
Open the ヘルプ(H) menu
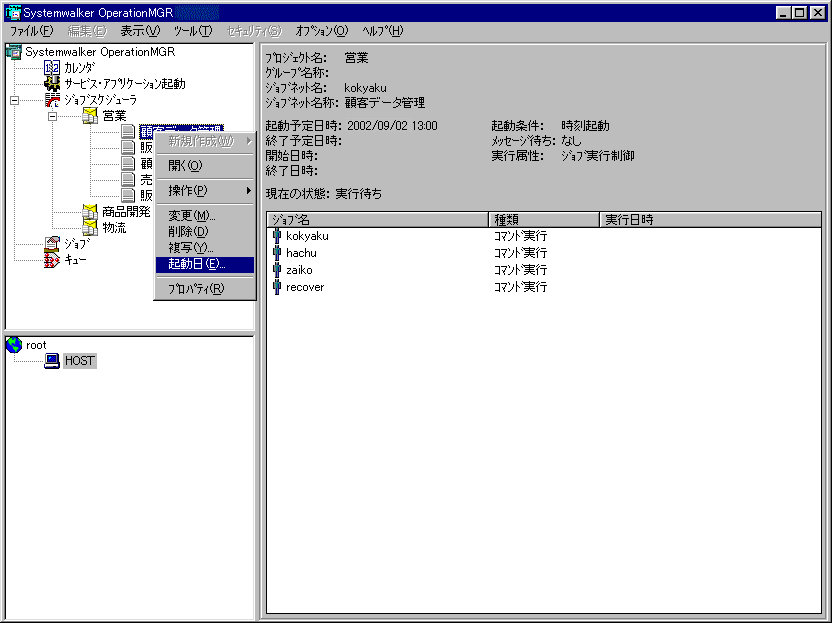tap(383, 31)
